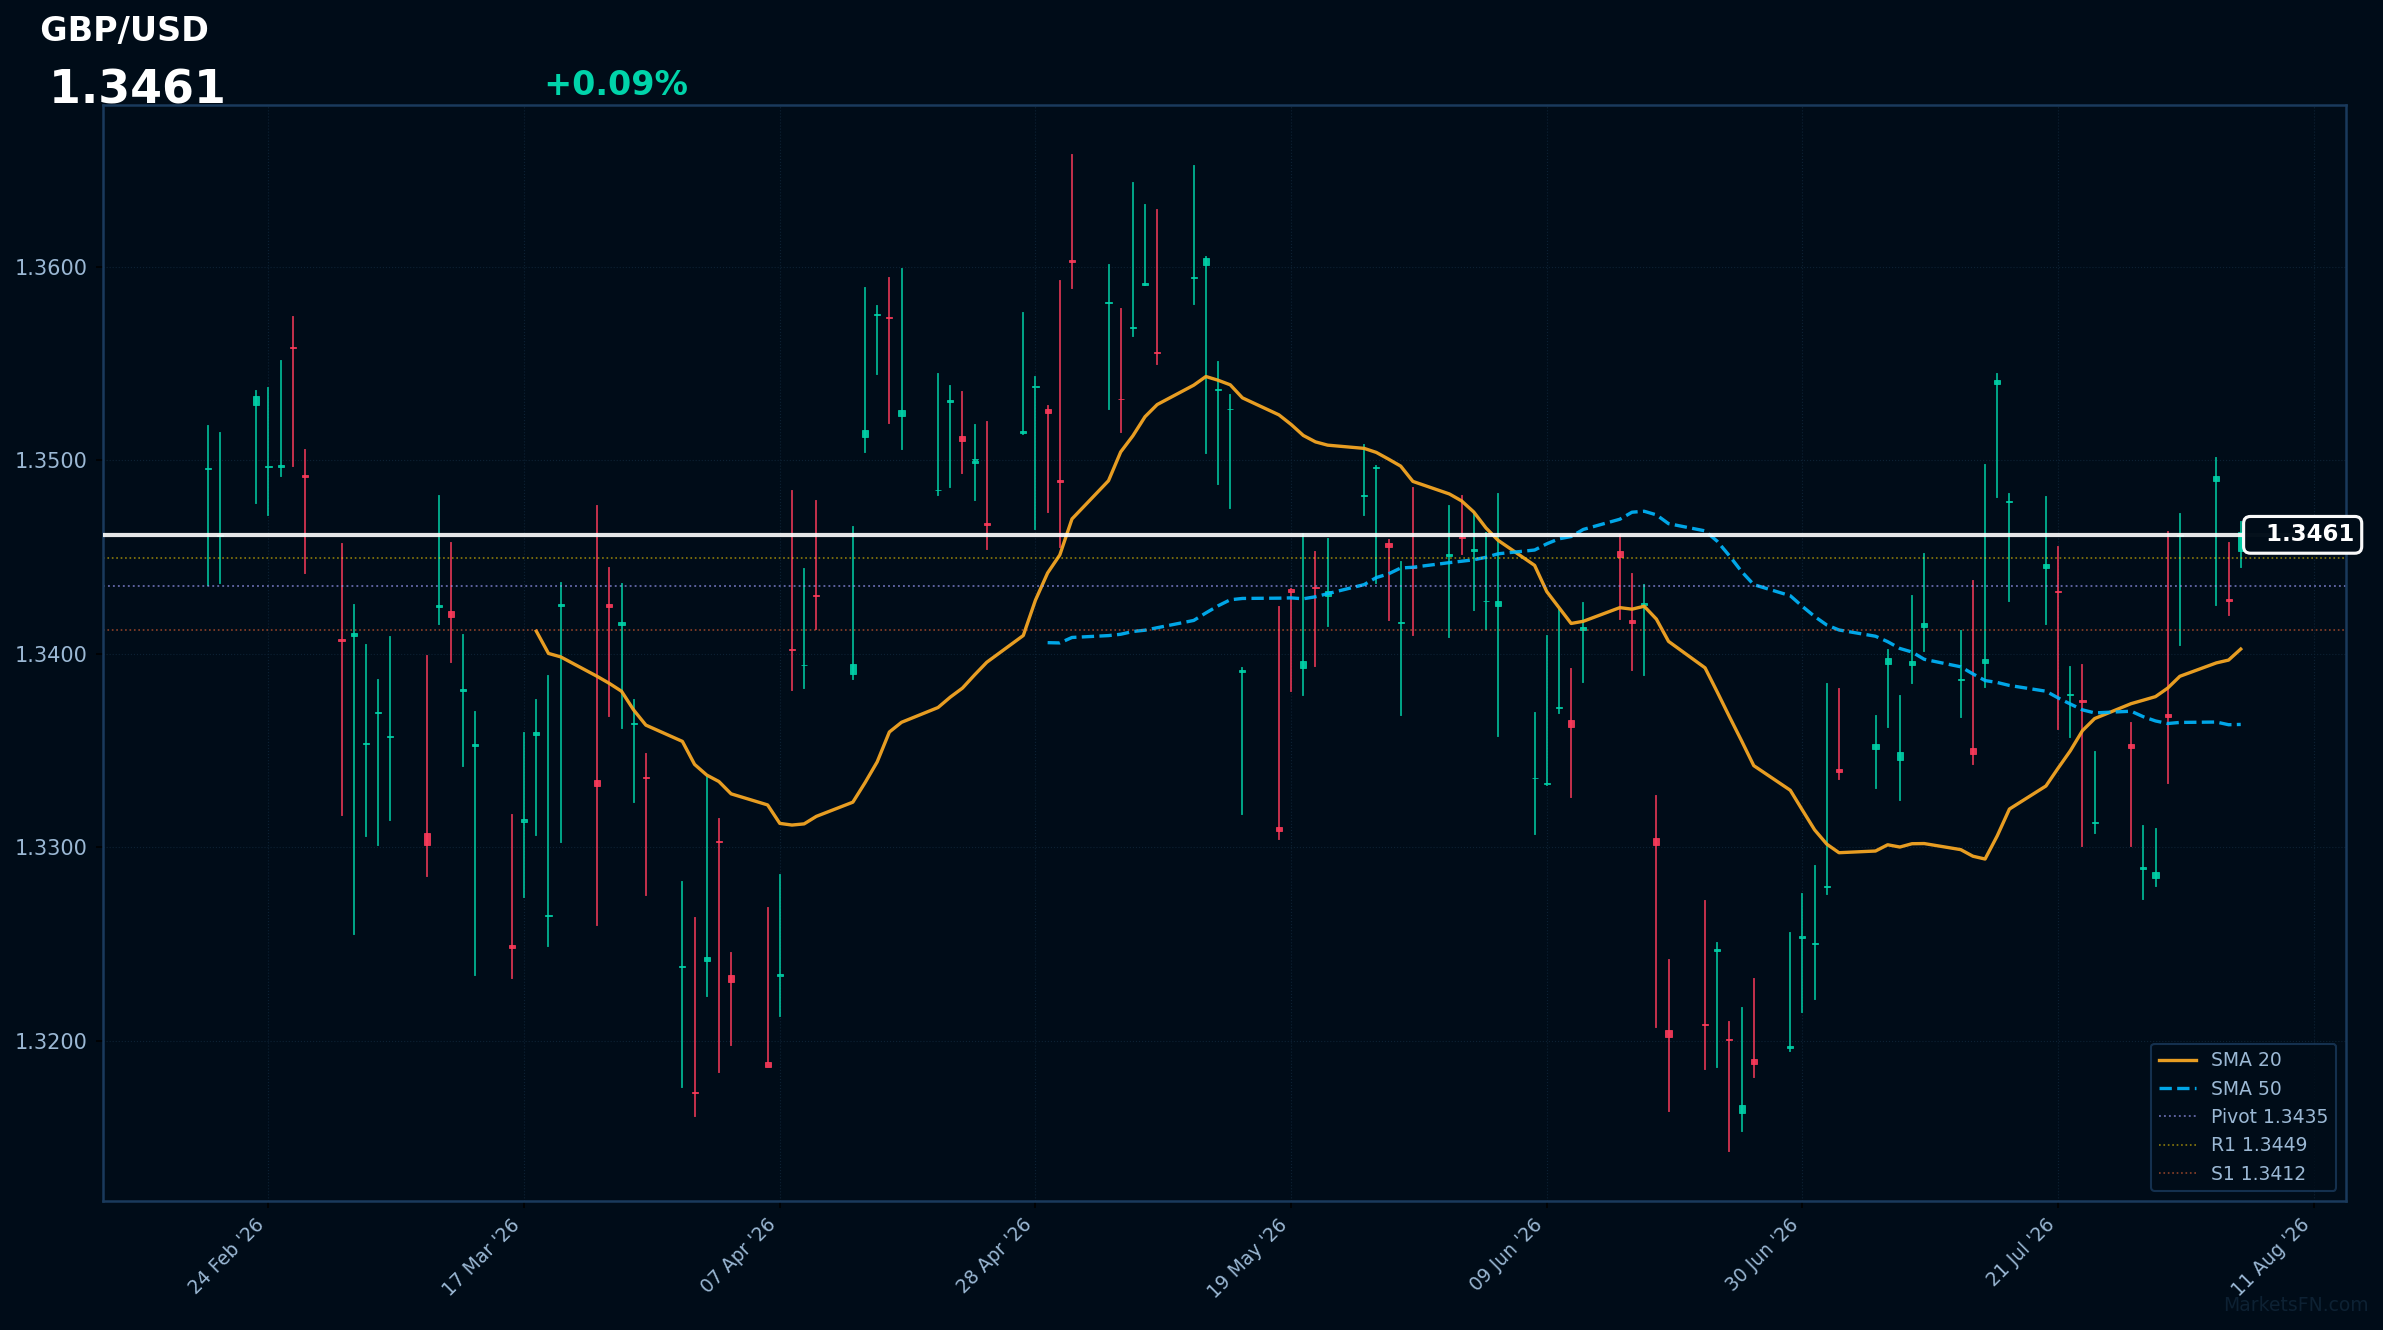Image resolution: width=2383 pixels, height=1330 pixels.
Task: Click the Pivot 1.3435 legend entry
Action: (2243, 1117)
